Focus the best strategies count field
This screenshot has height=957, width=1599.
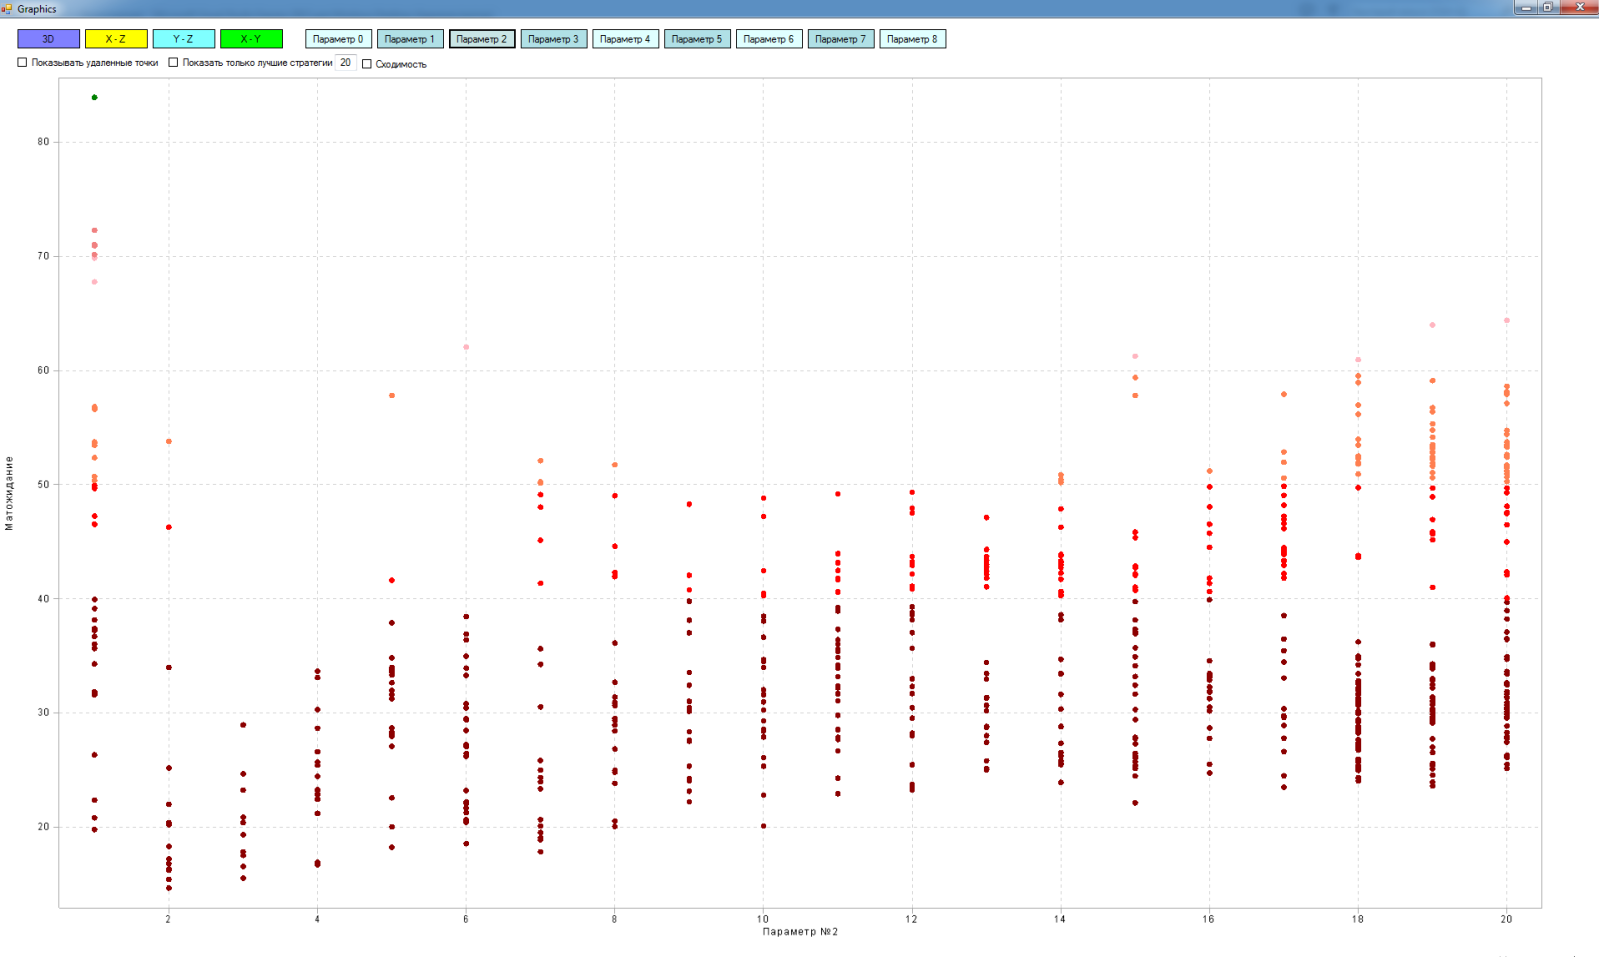click(346, 63)
